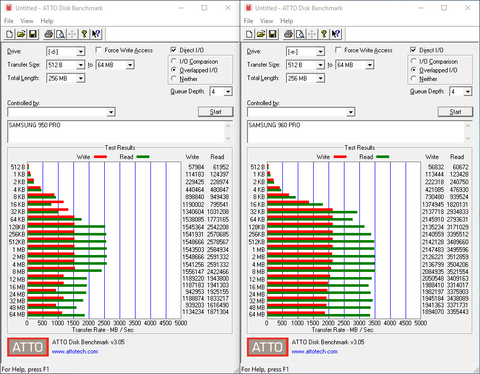
Task: Open Help menu in right window
Action: tap(287, 21)
